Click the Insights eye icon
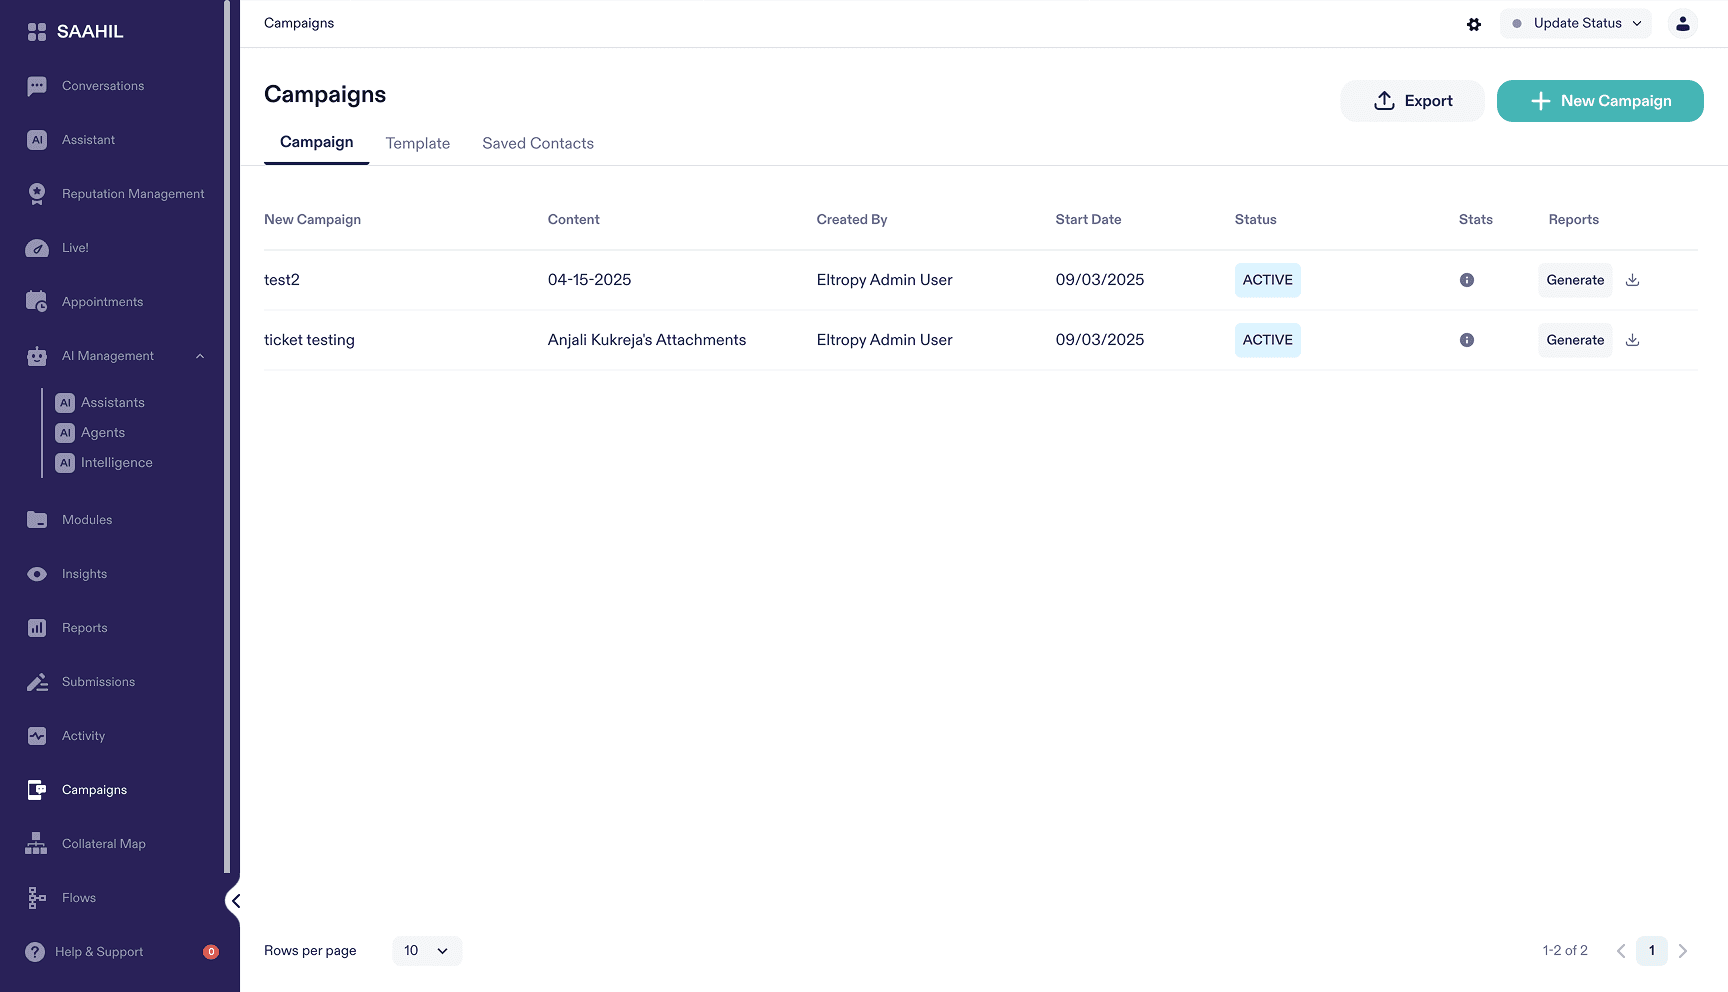 point(37,574)
